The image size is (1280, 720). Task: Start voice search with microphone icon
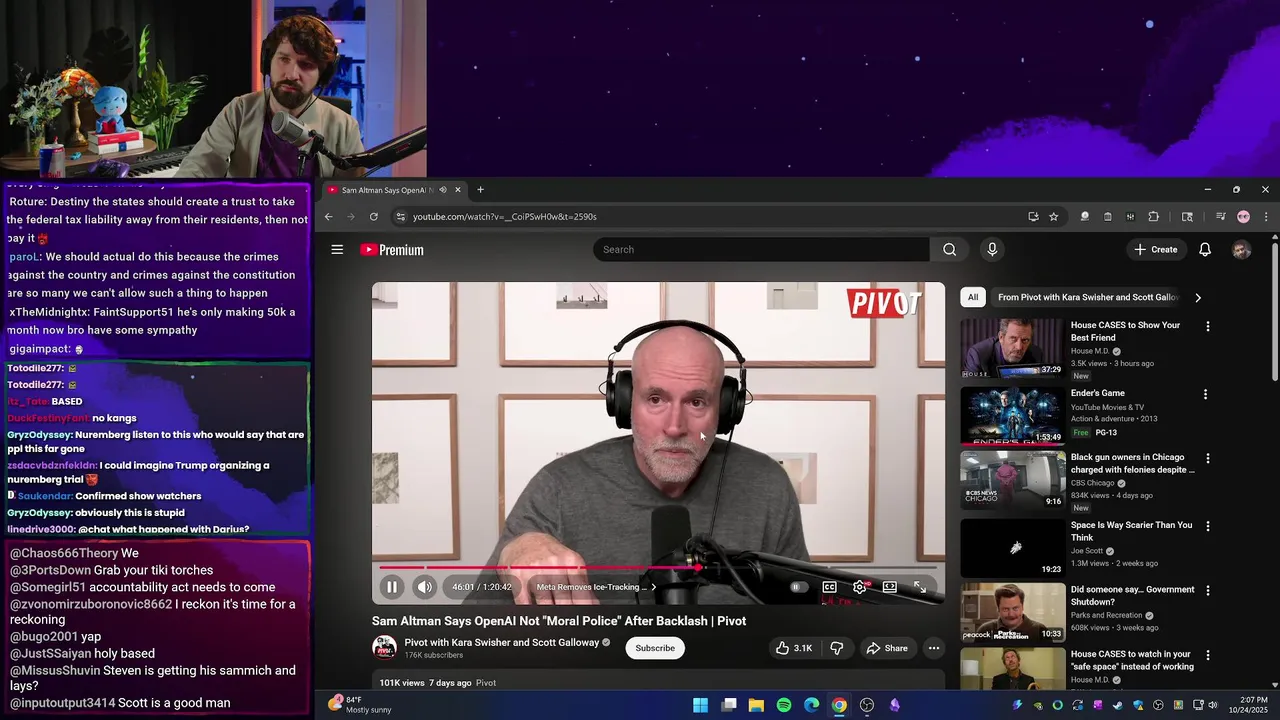pos(992,250)
